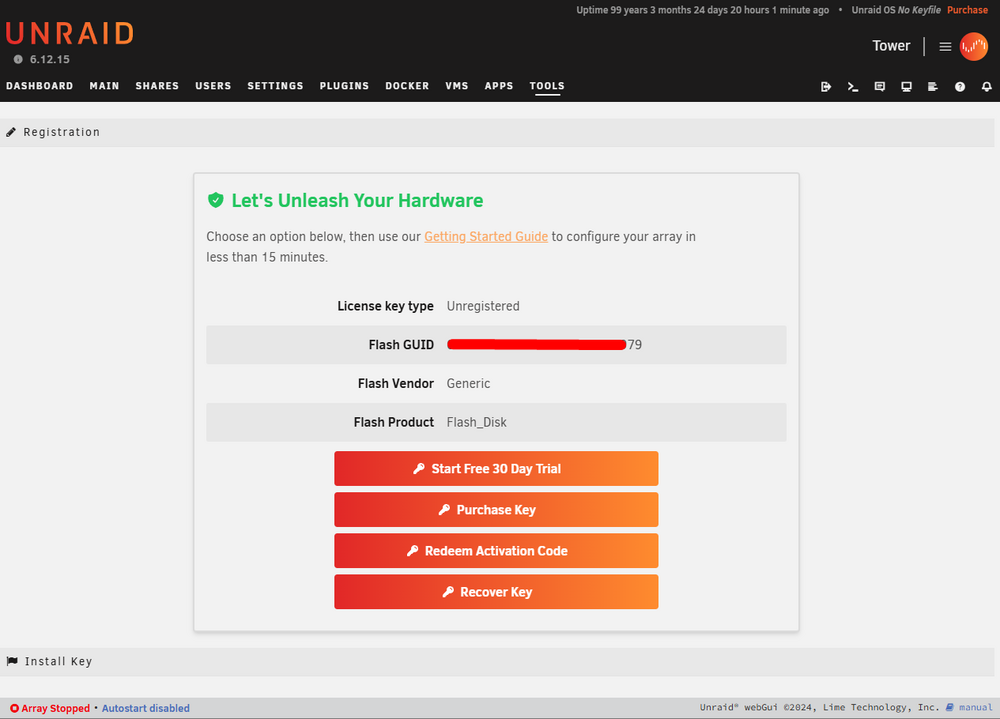This screenshot has width=1000, height=719.
Task: Select the Tools tab
Action: pyautogui.click(x=547, y=86)
